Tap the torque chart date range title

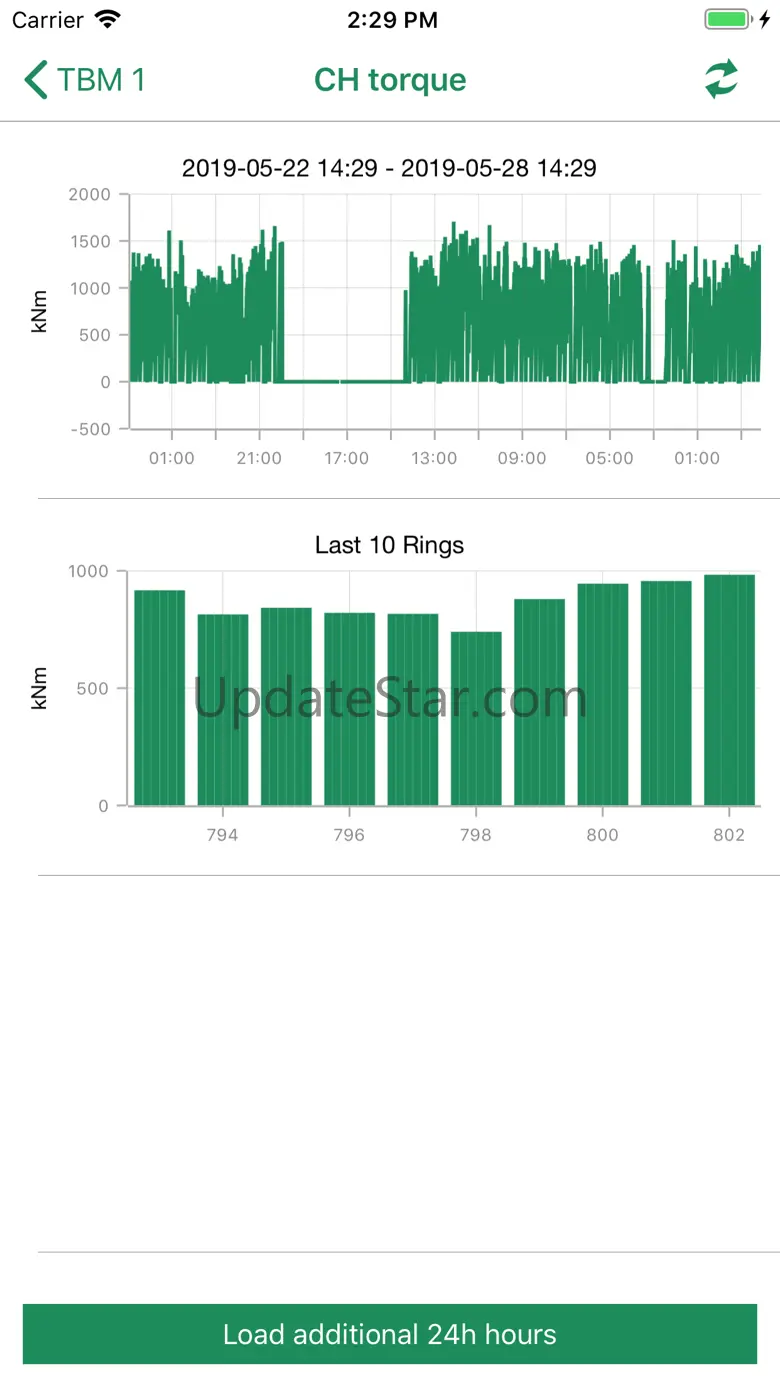389,168
